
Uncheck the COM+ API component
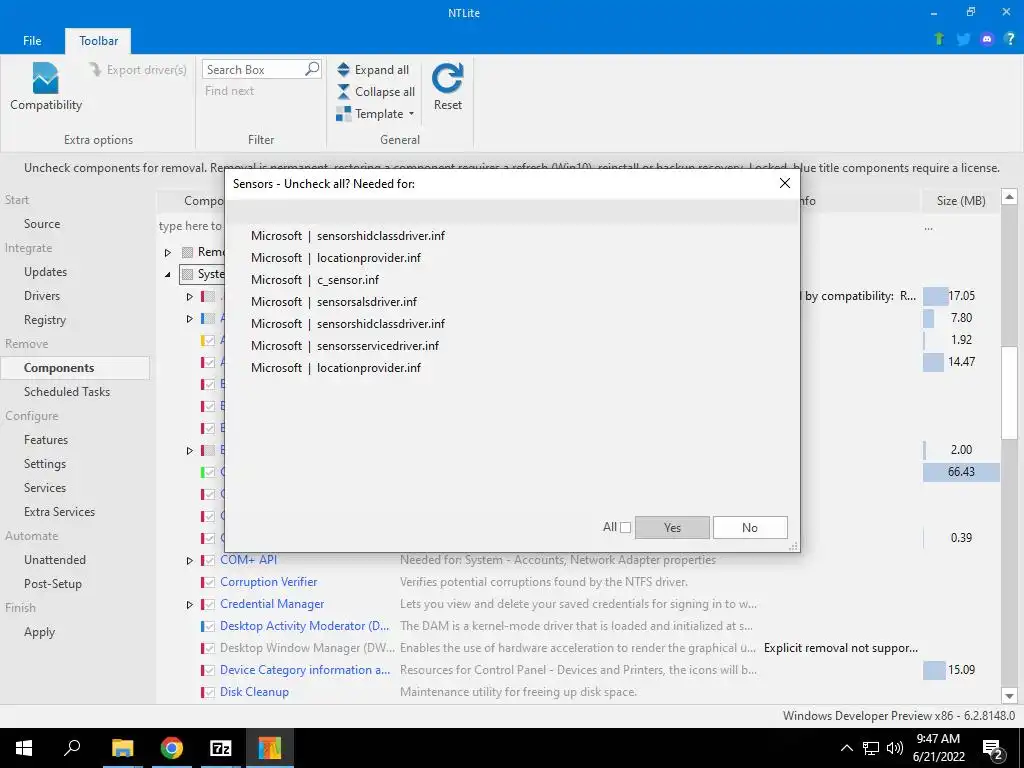[209, 560]
